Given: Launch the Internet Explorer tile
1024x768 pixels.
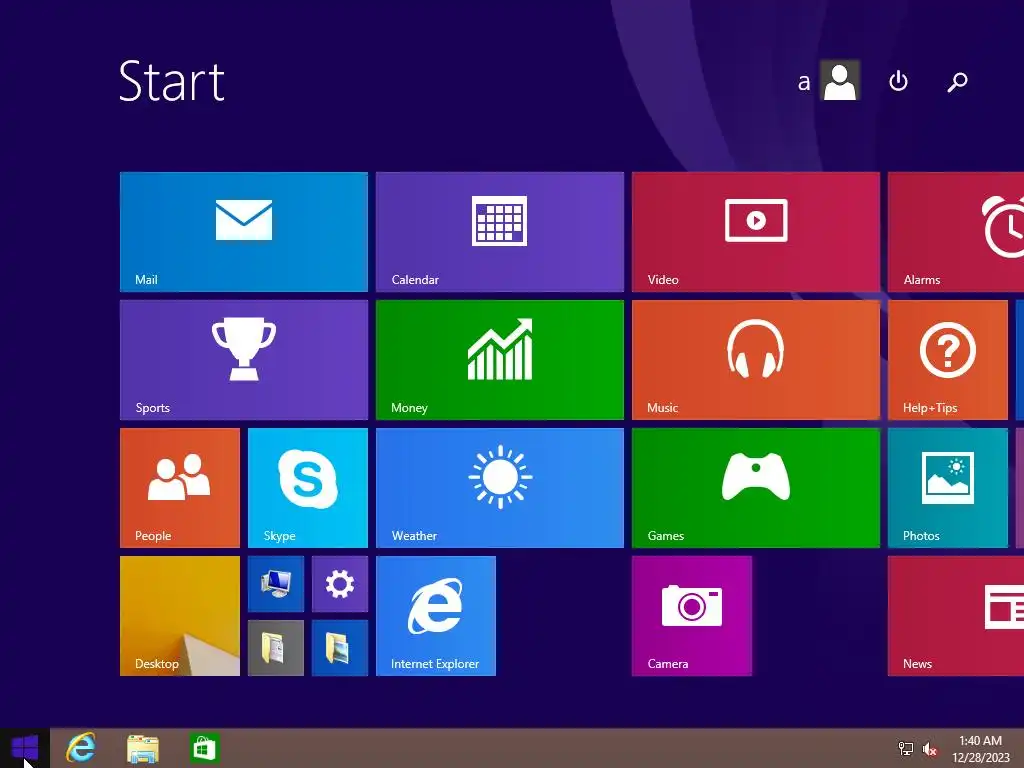Looking at the screenshot, I should tap(436, 616).
